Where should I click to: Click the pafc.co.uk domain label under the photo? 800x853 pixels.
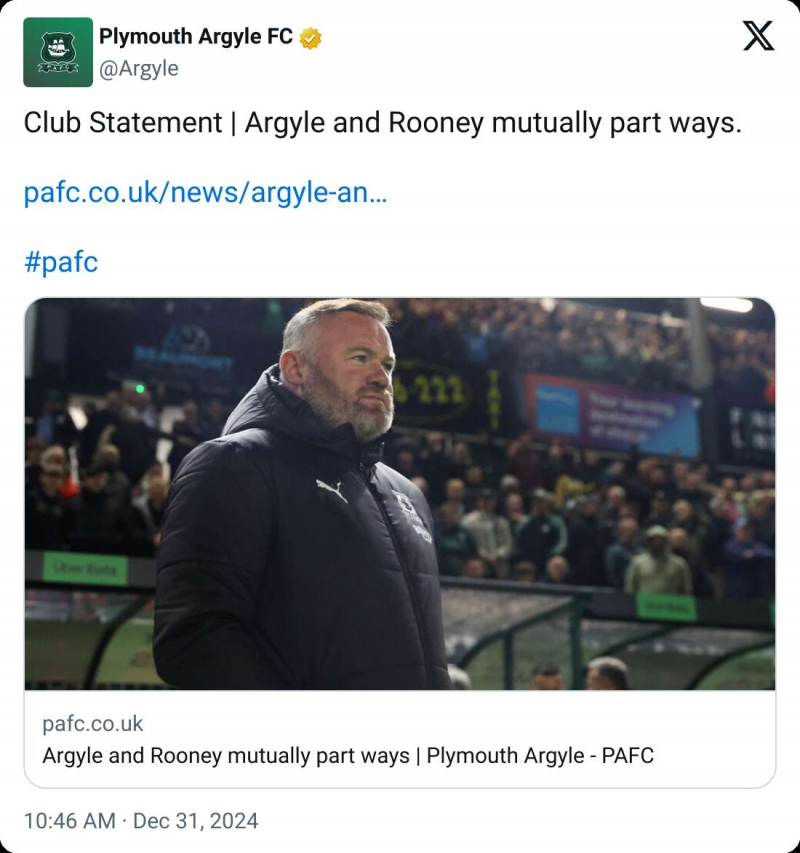(x=93, y=724)
